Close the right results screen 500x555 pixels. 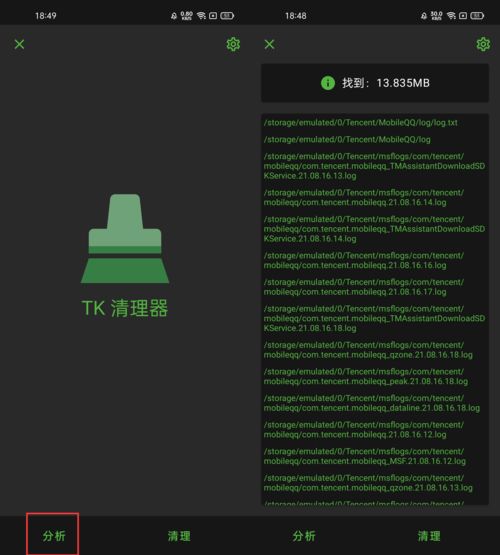pyautogui.click(x=269, y=44)
